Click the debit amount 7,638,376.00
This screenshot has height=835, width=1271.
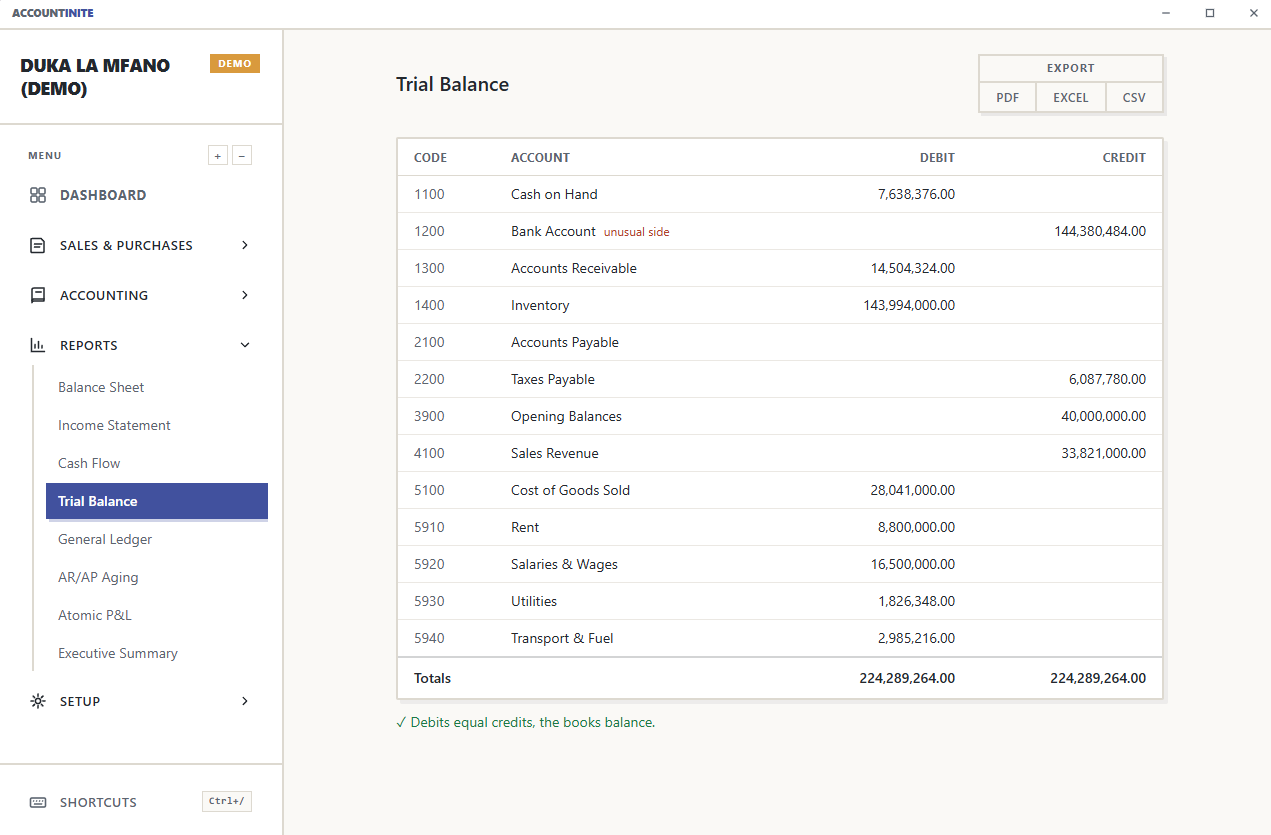(916, 194)
